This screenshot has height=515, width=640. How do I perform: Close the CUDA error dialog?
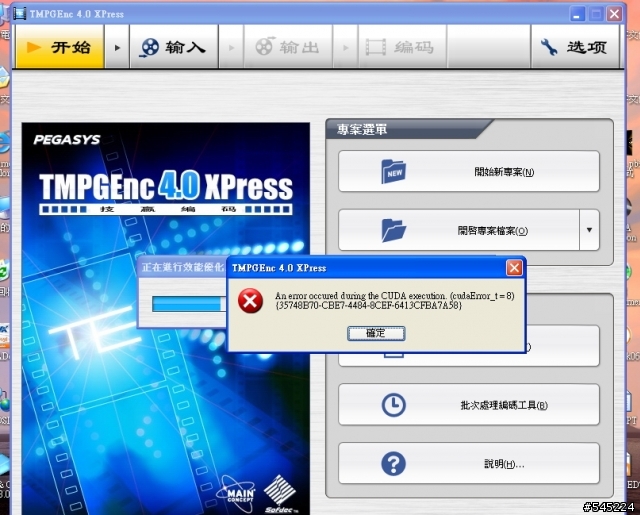(x=514, y=268)
